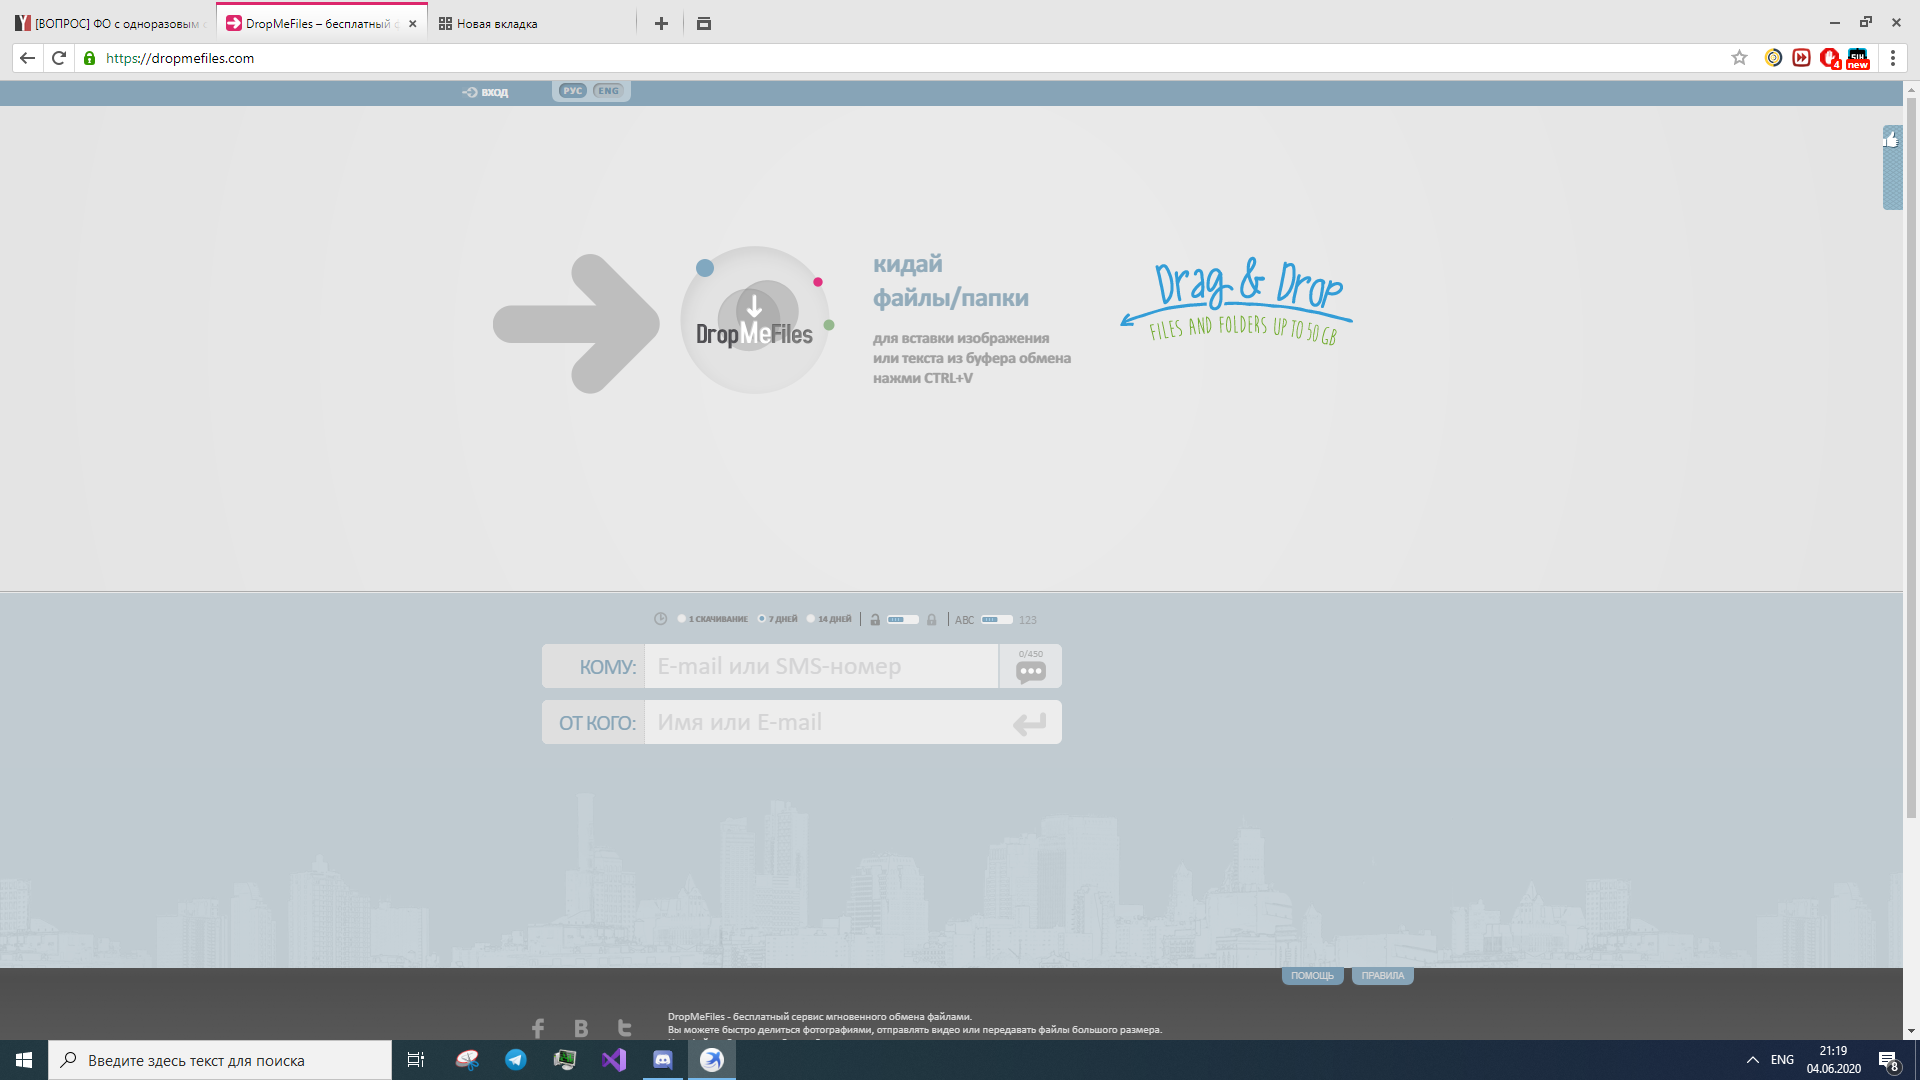
Task: Bookmark this page with the star icon
Action: click(1739, 58)
